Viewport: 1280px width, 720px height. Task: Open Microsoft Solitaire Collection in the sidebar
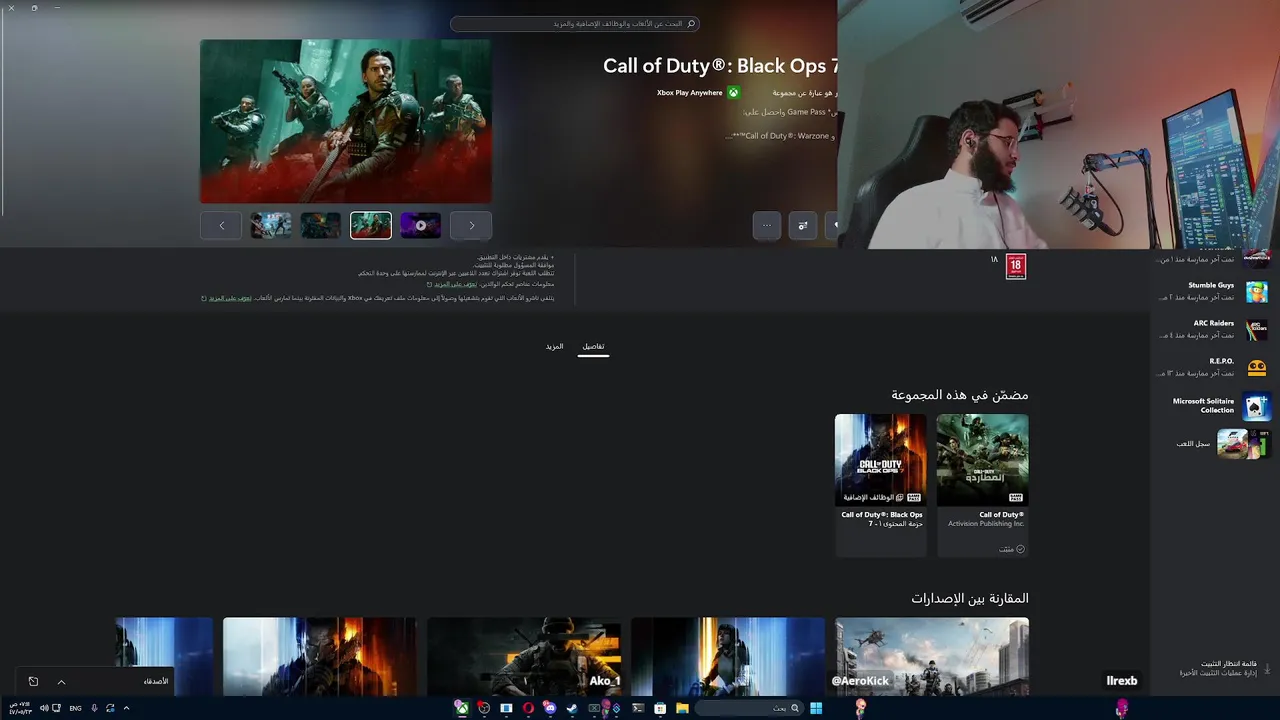click(x=1213, y=405)
